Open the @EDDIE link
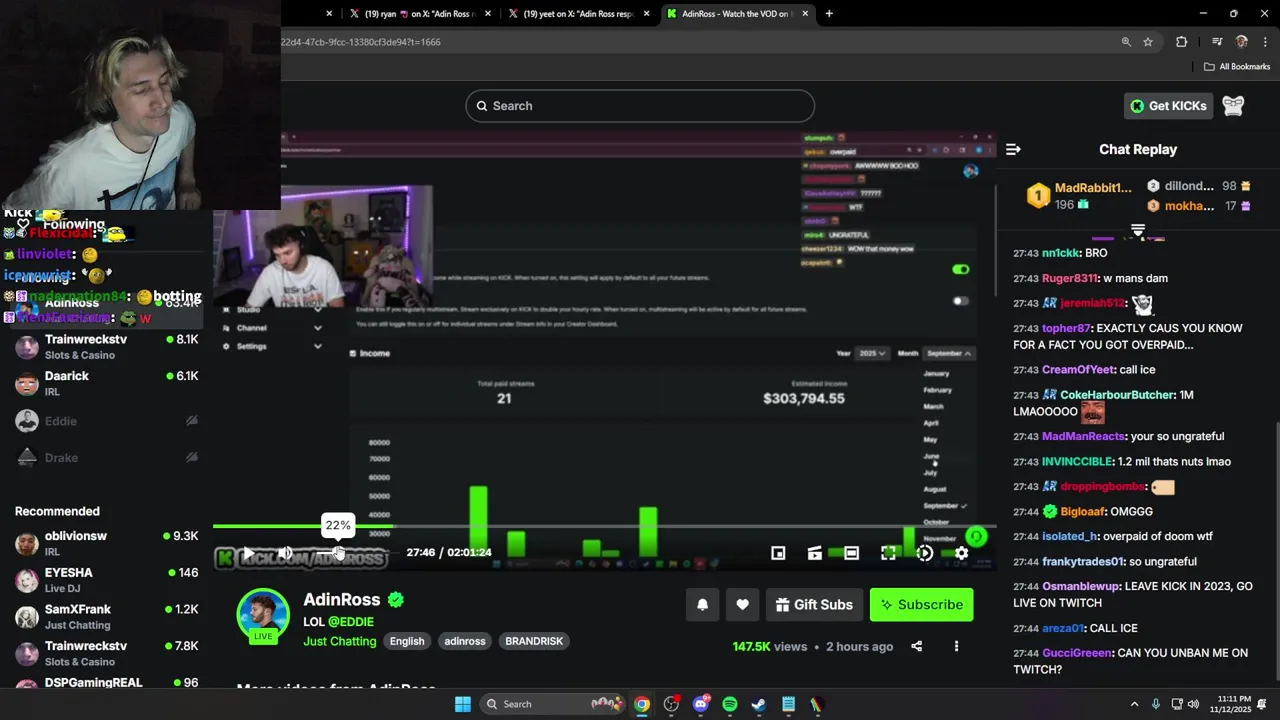This screenshot has height=720, width=1280. click(x=351, y=622)
